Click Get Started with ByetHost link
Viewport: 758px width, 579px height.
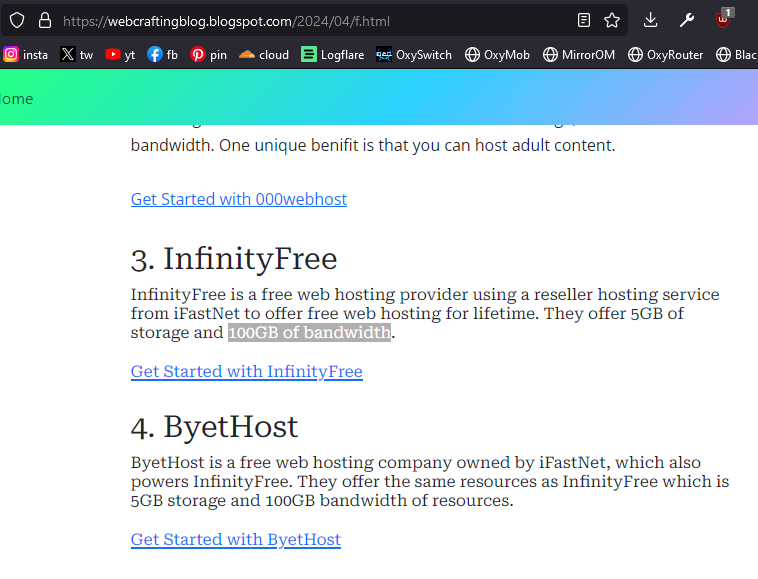click(x=236, y=539)
